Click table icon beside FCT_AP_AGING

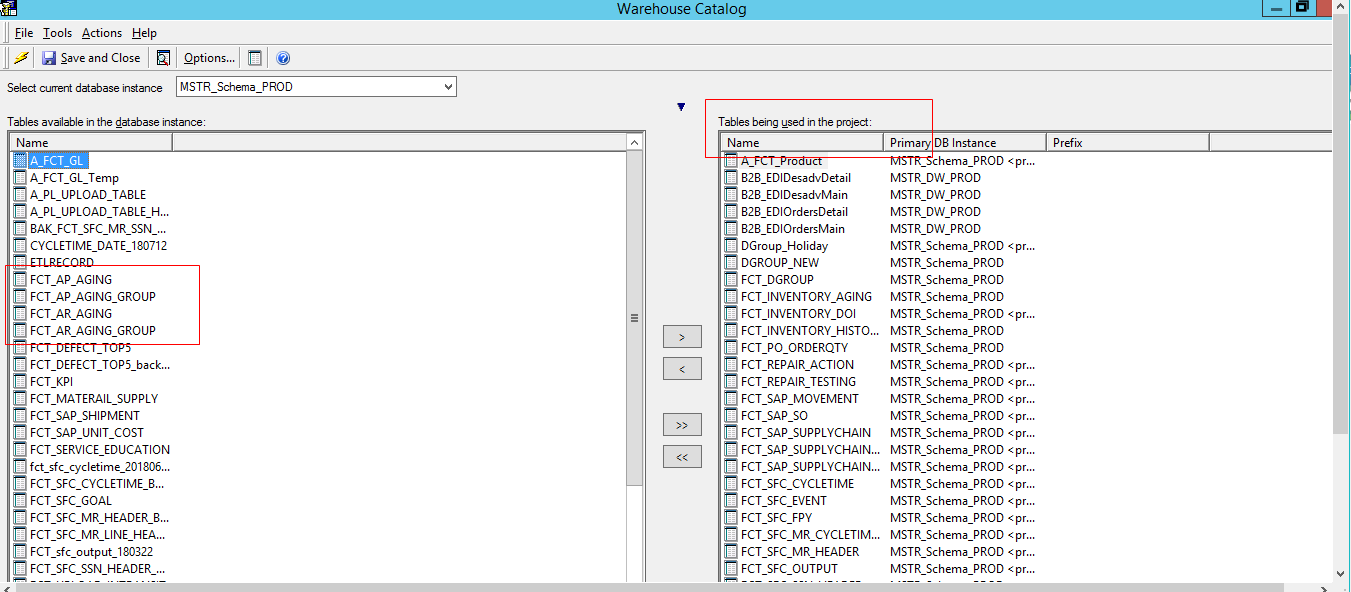point(21,280)
